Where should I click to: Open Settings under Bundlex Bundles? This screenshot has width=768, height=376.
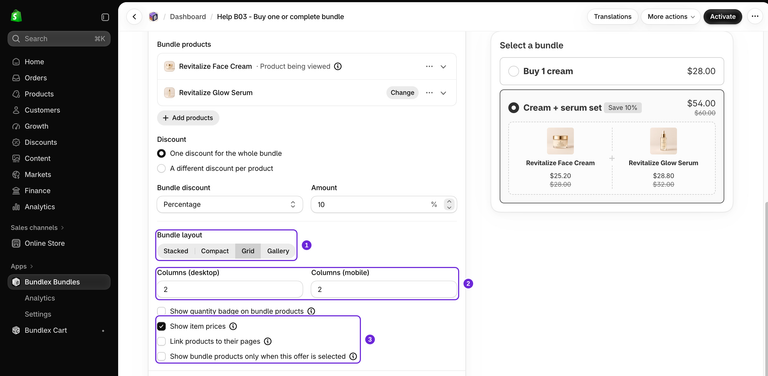point(38,314)
